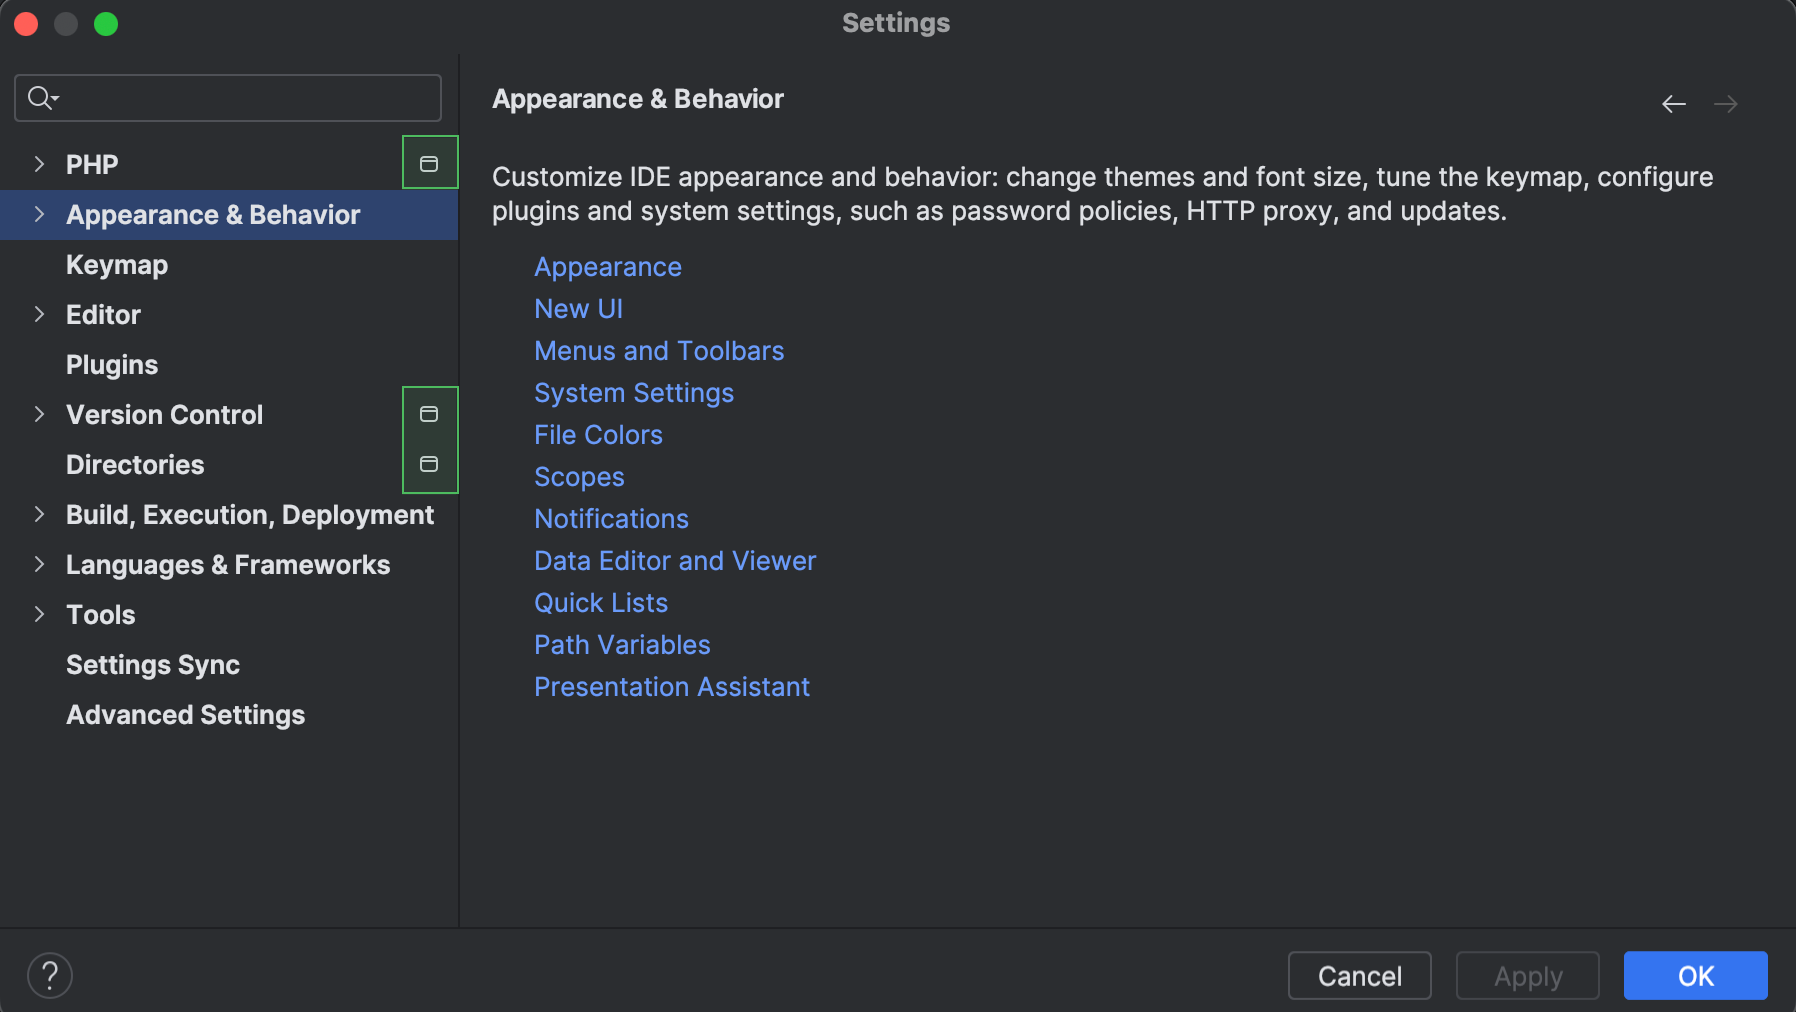Open help via the question mark icon
The image size is (1796, 1012).
(50, 975)
